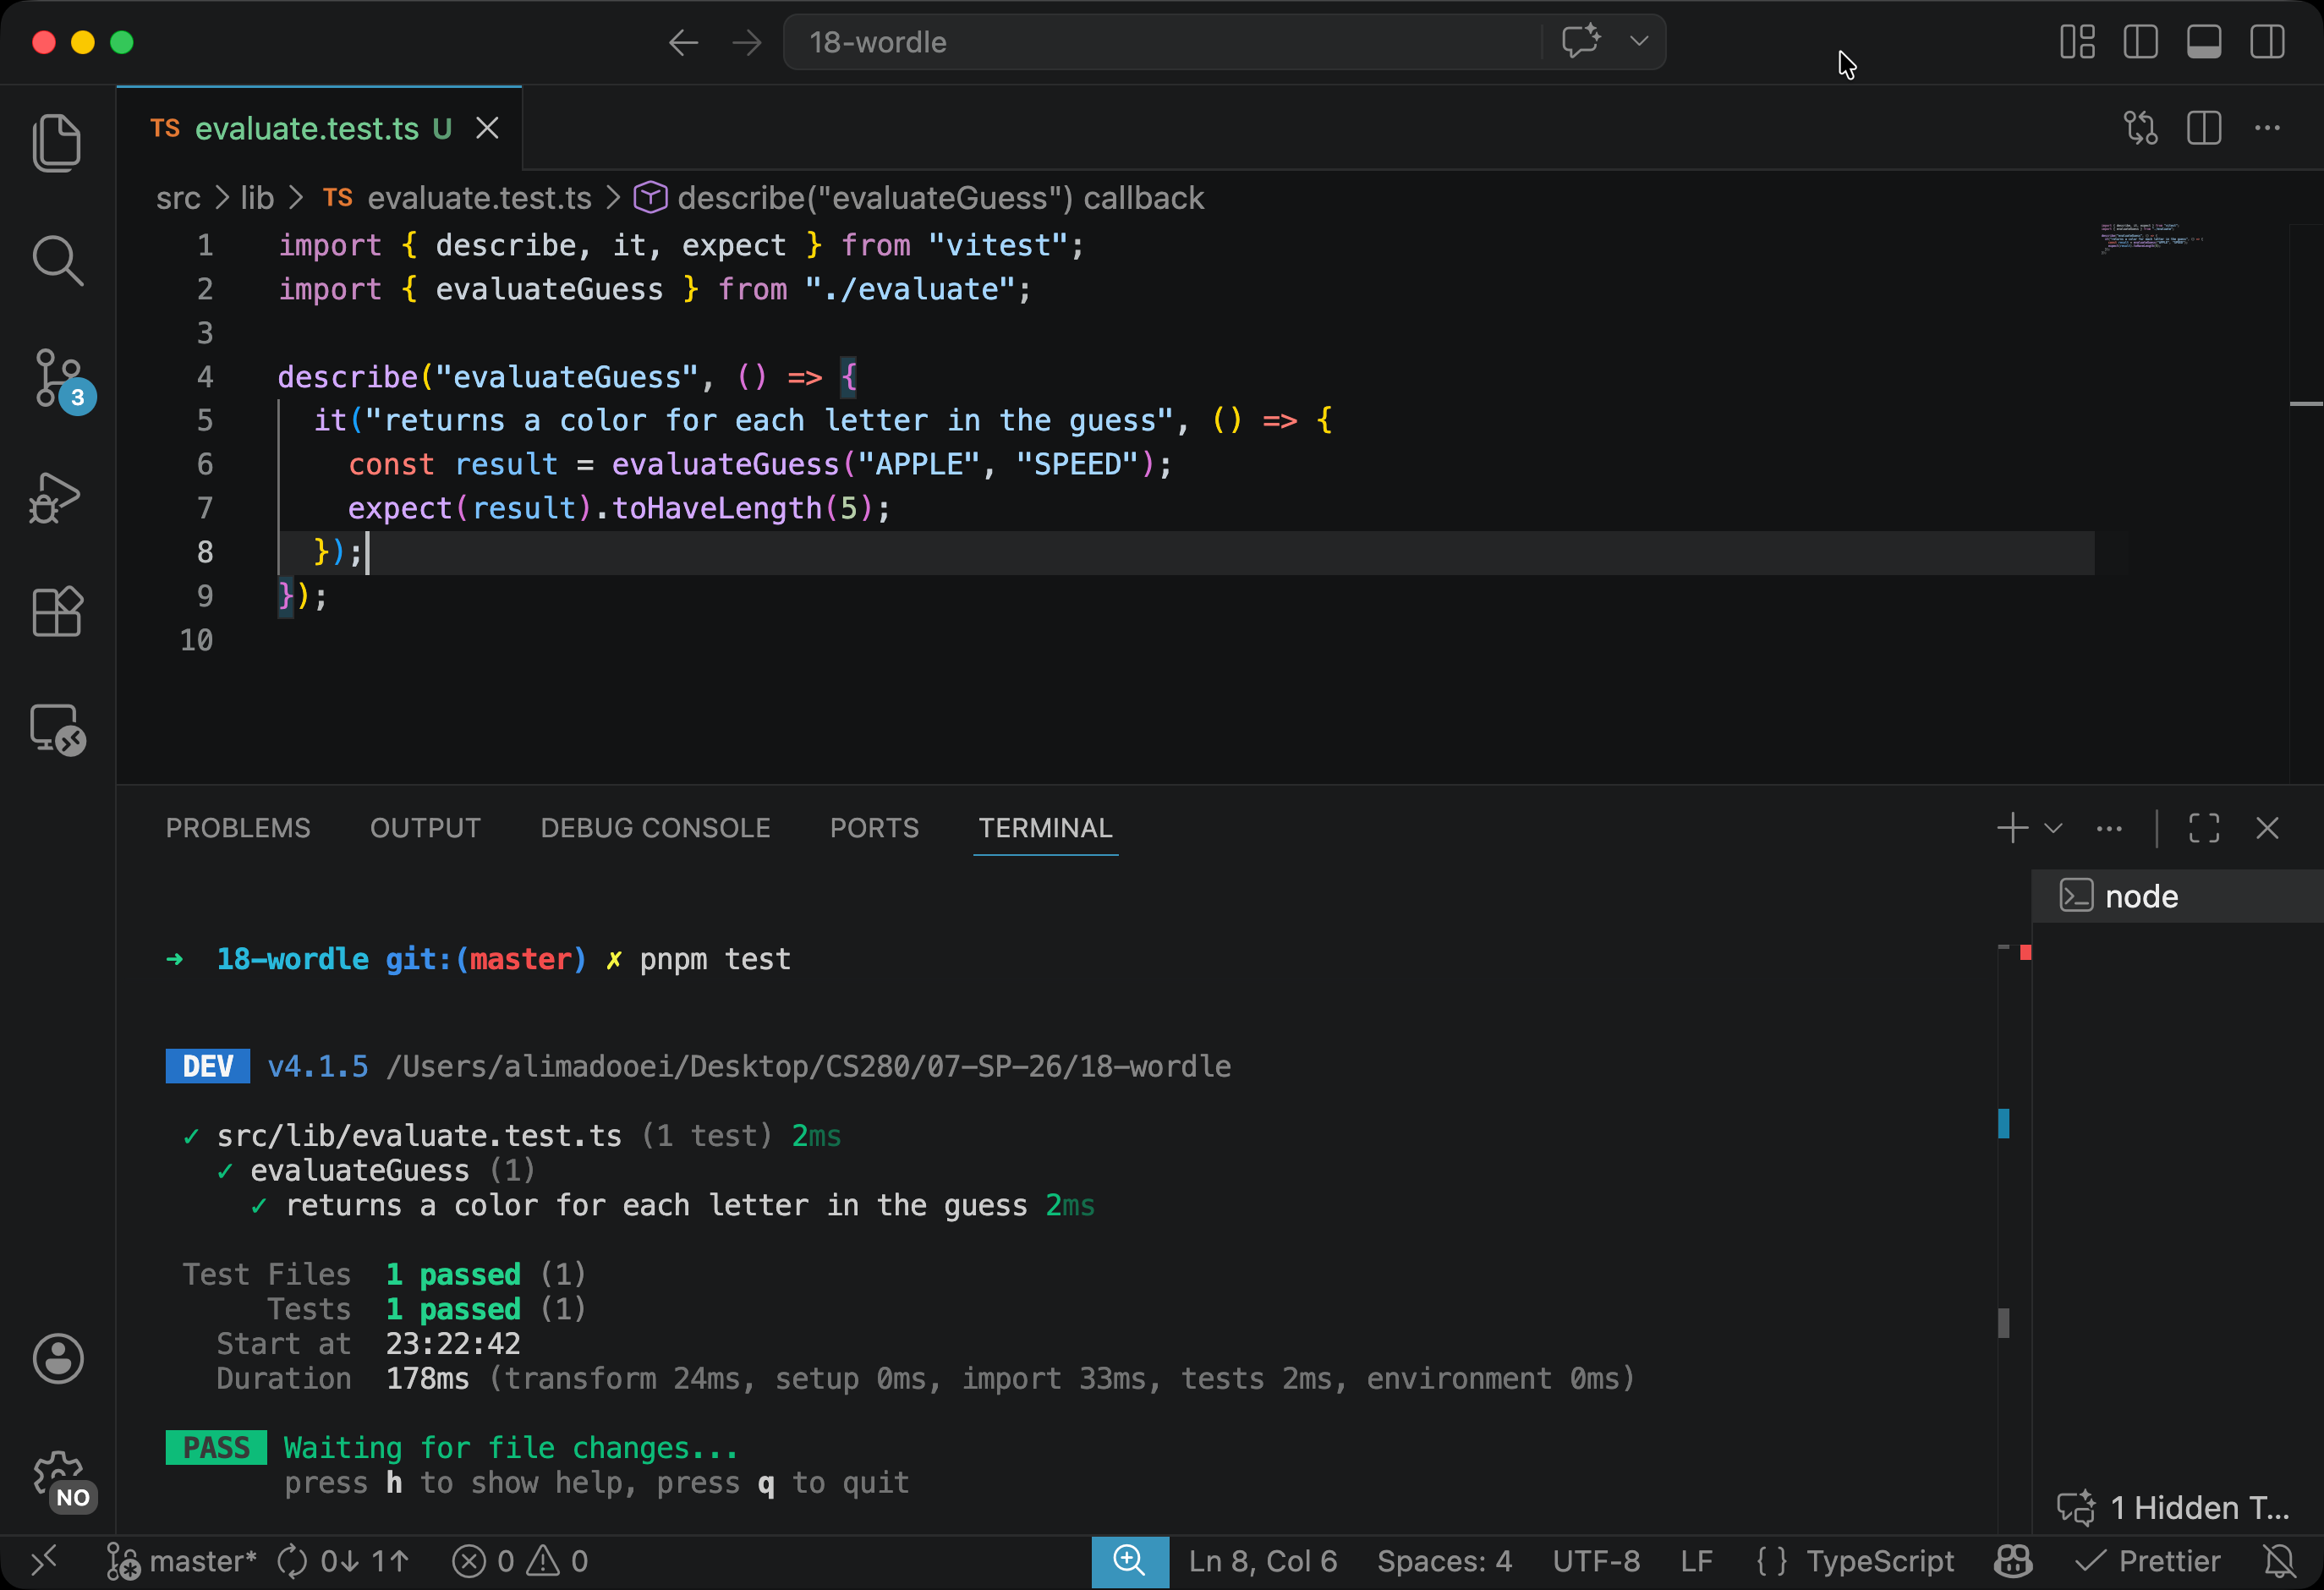
Task: Show the 1 Hidden Terminal entry
Action: point(2174,1508)
